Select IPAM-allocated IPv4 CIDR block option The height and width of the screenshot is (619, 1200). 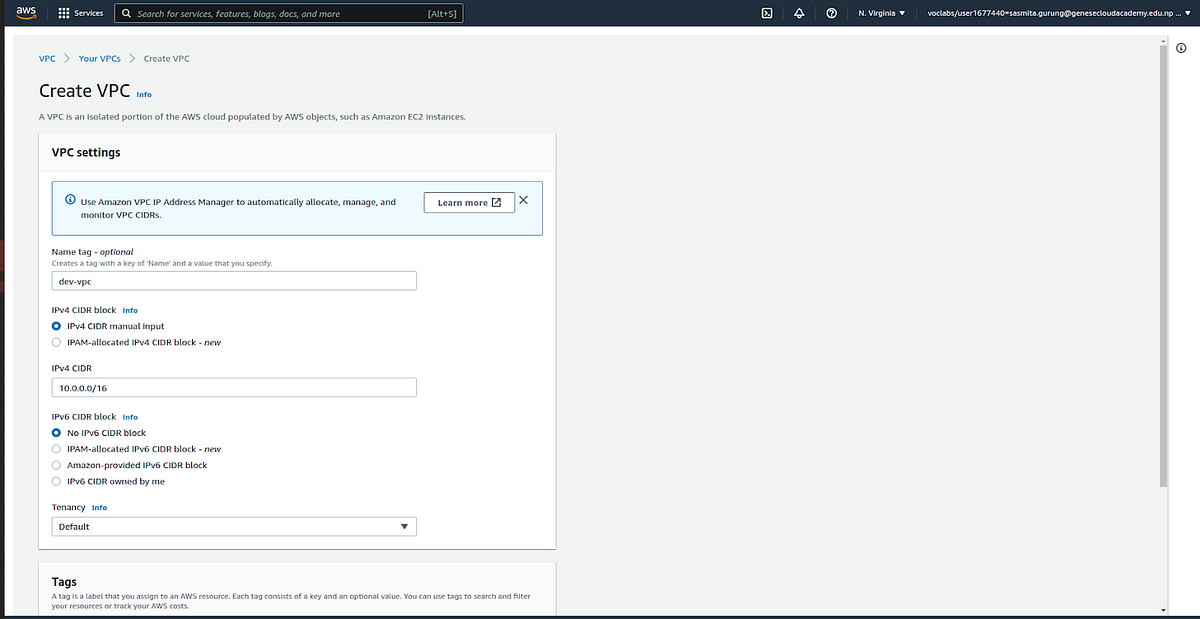(56, 341)
